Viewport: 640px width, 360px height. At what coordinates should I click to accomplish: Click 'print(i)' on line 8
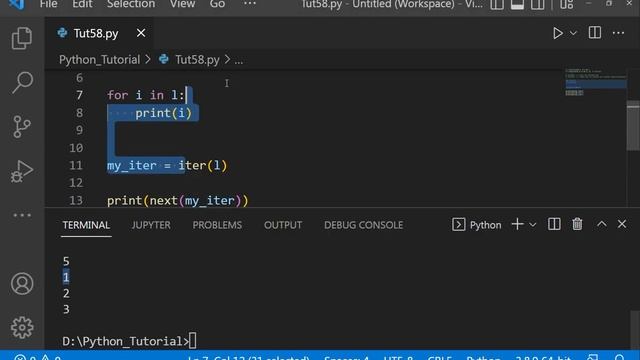click(x=163, y=113)
